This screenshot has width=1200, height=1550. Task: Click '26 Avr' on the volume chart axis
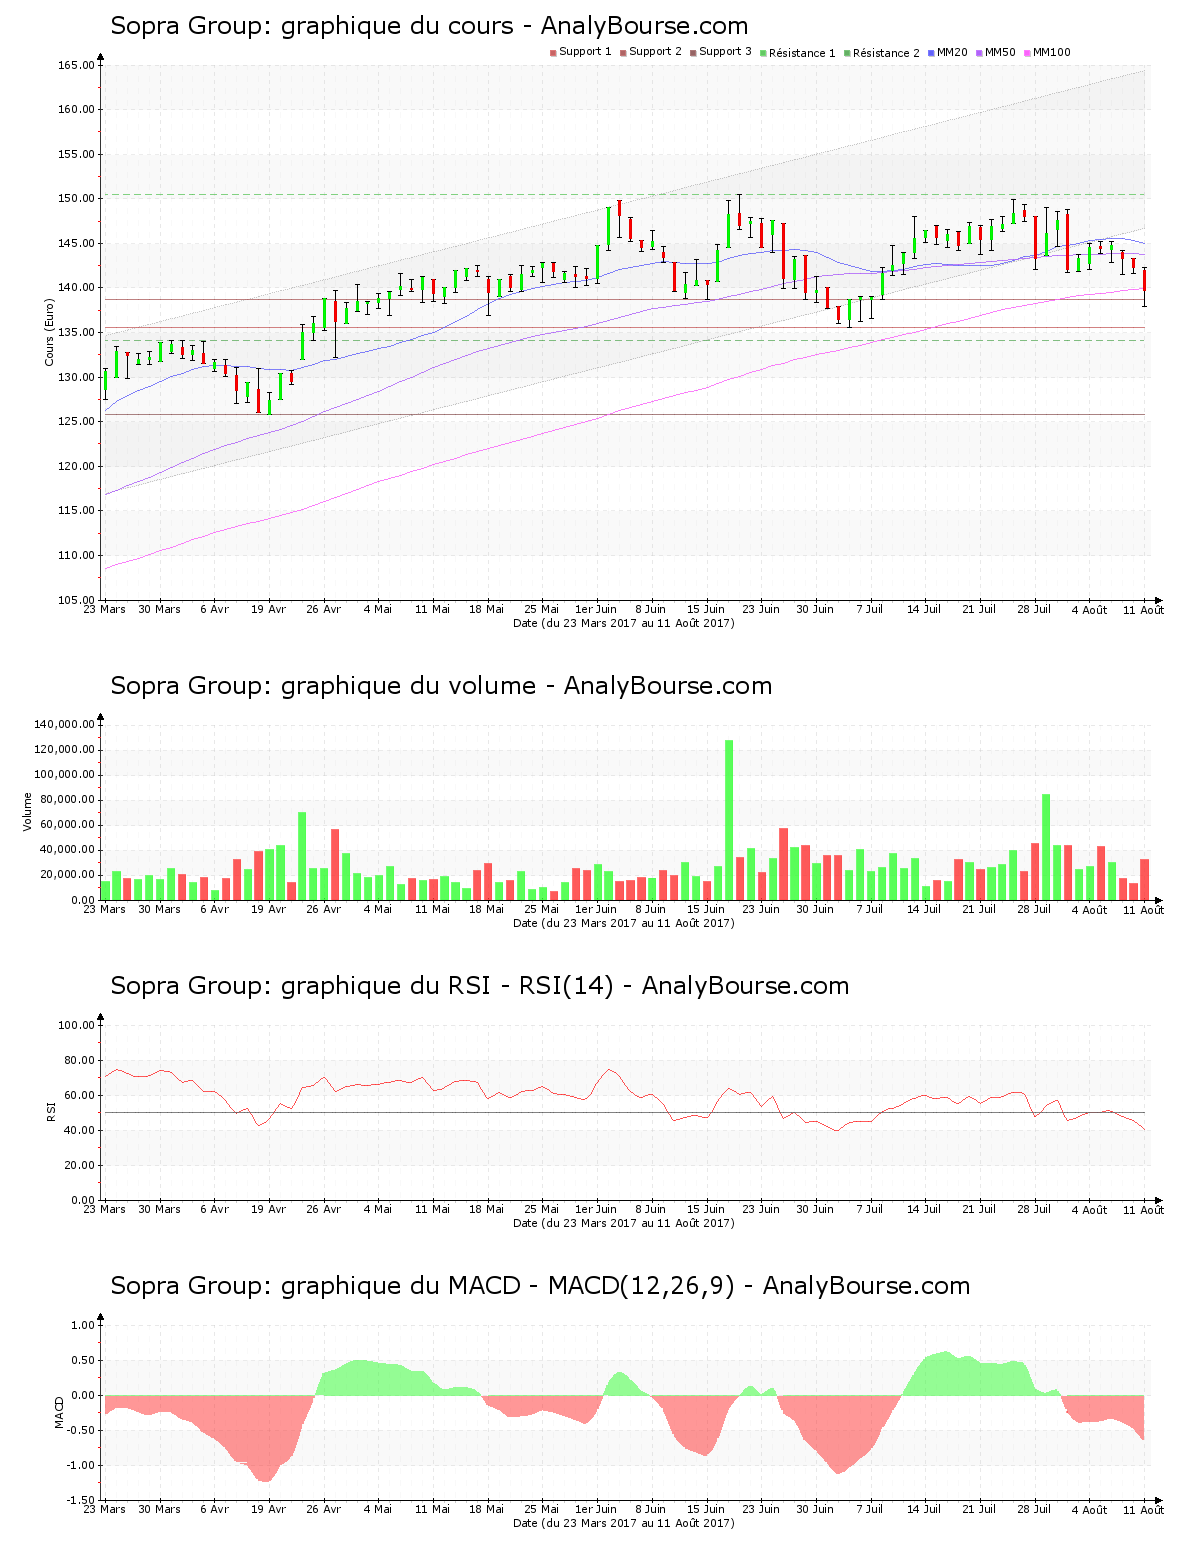point(324,910)
